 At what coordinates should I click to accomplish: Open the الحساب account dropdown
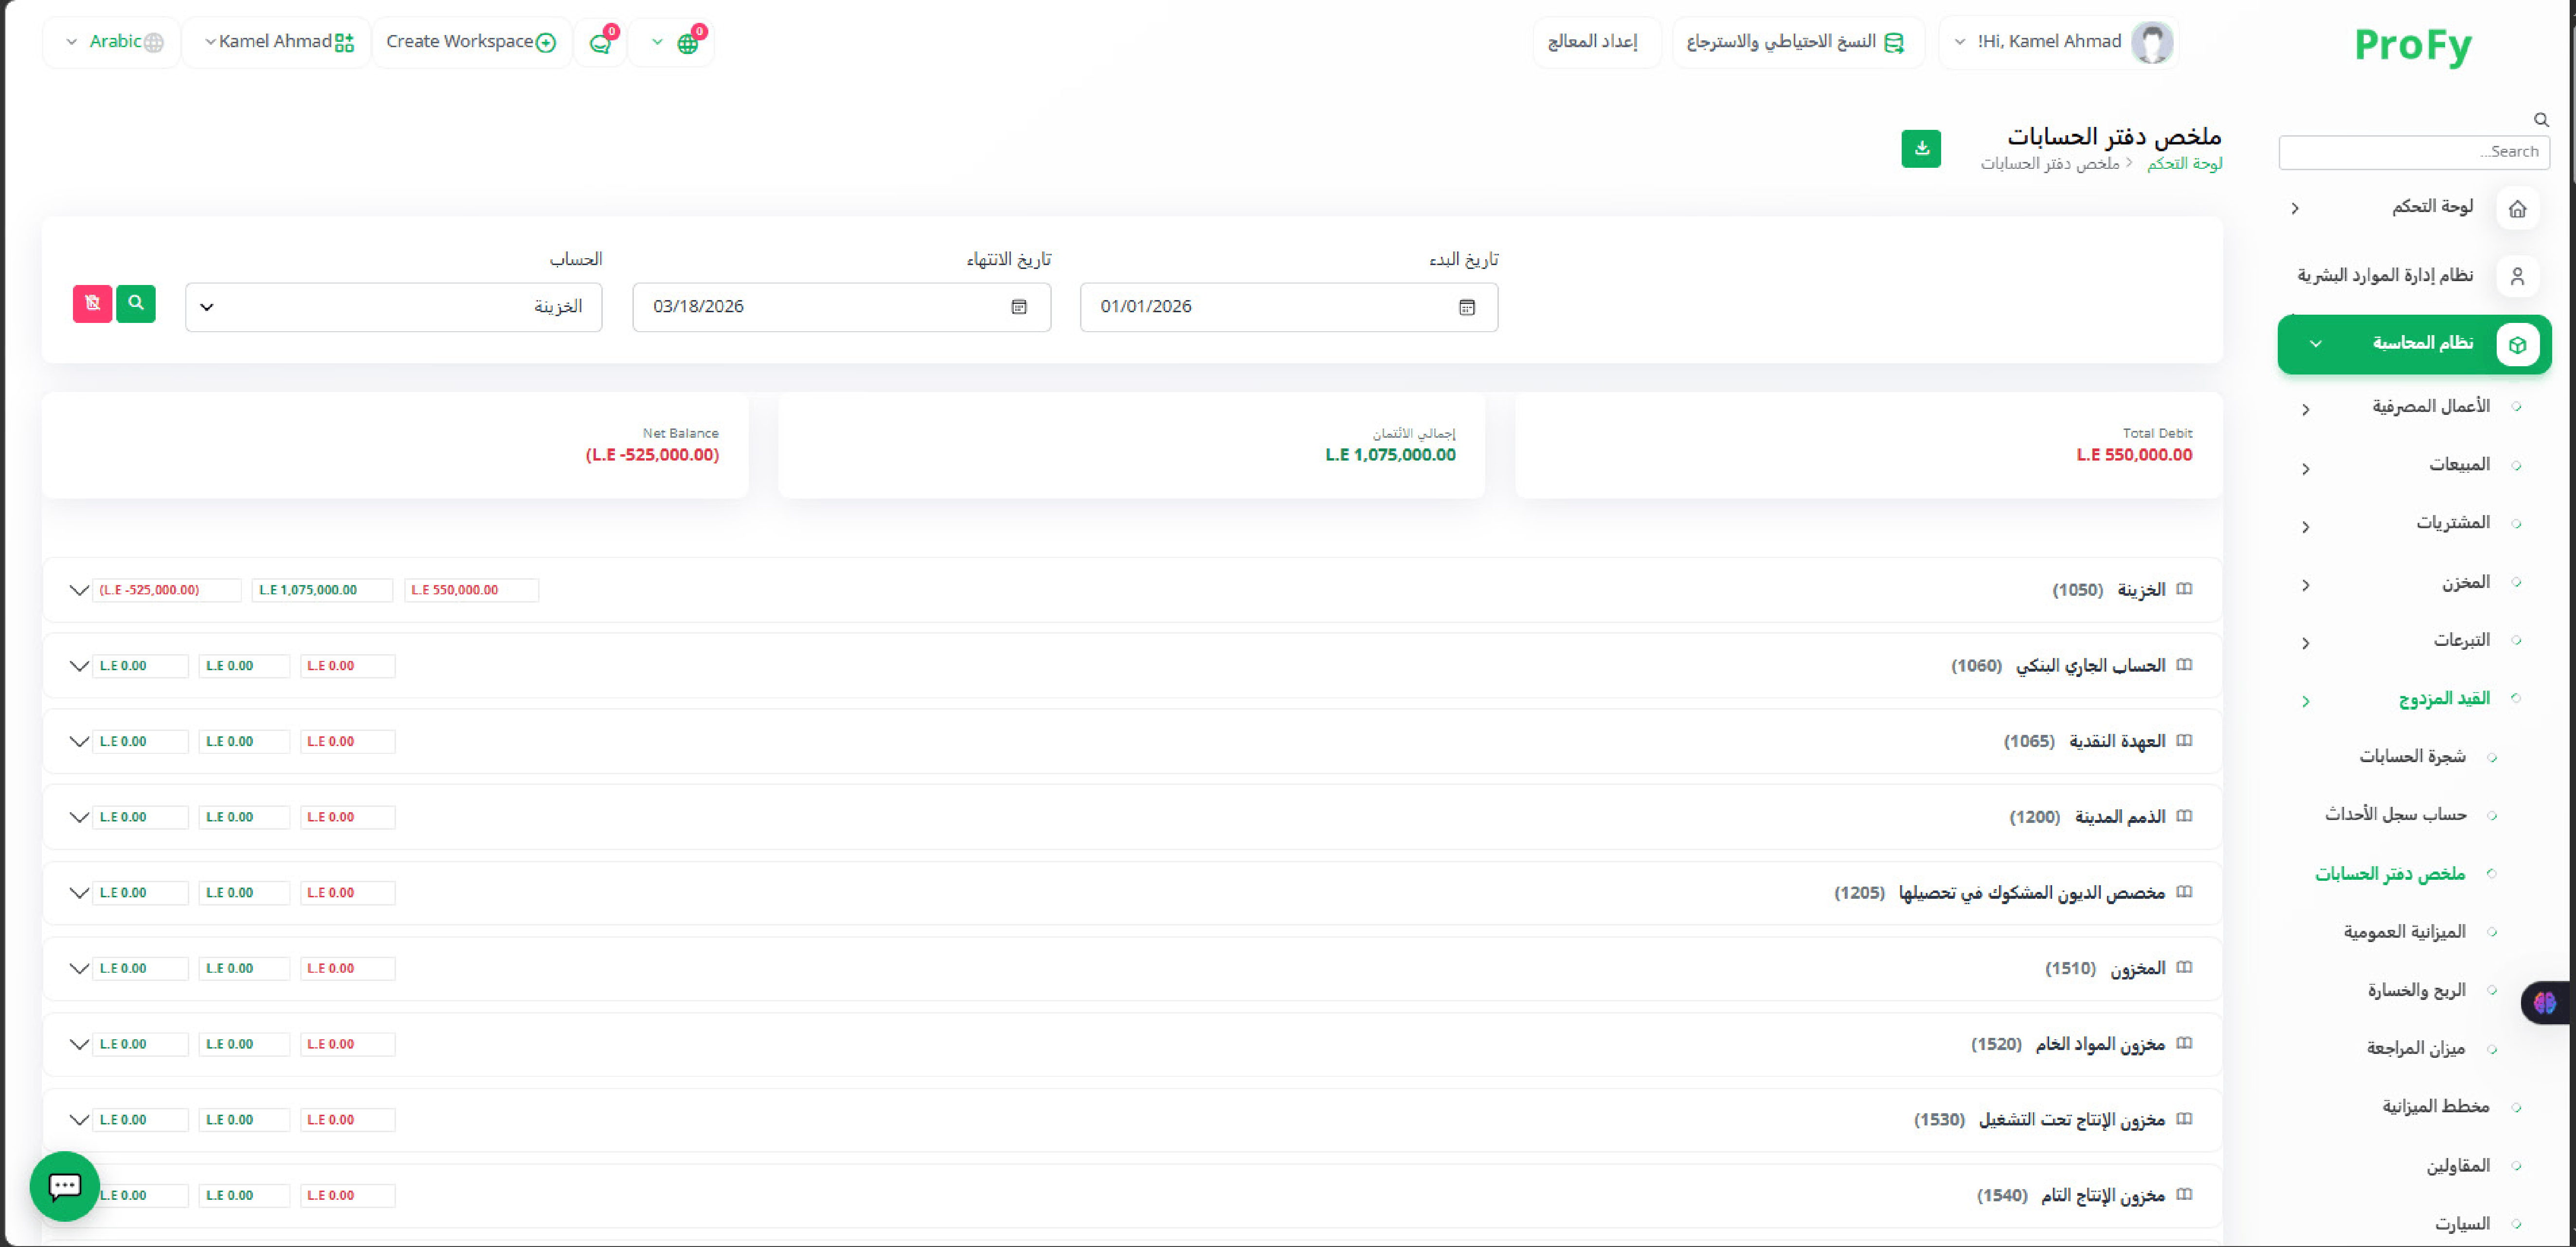(x=394, y=307)
